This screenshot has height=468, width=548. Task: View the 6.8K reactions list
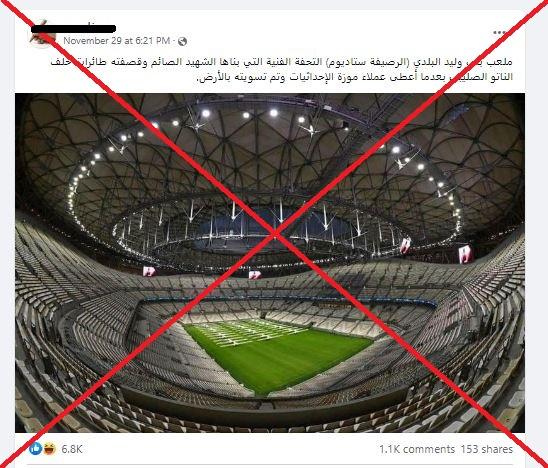[72, 449]
